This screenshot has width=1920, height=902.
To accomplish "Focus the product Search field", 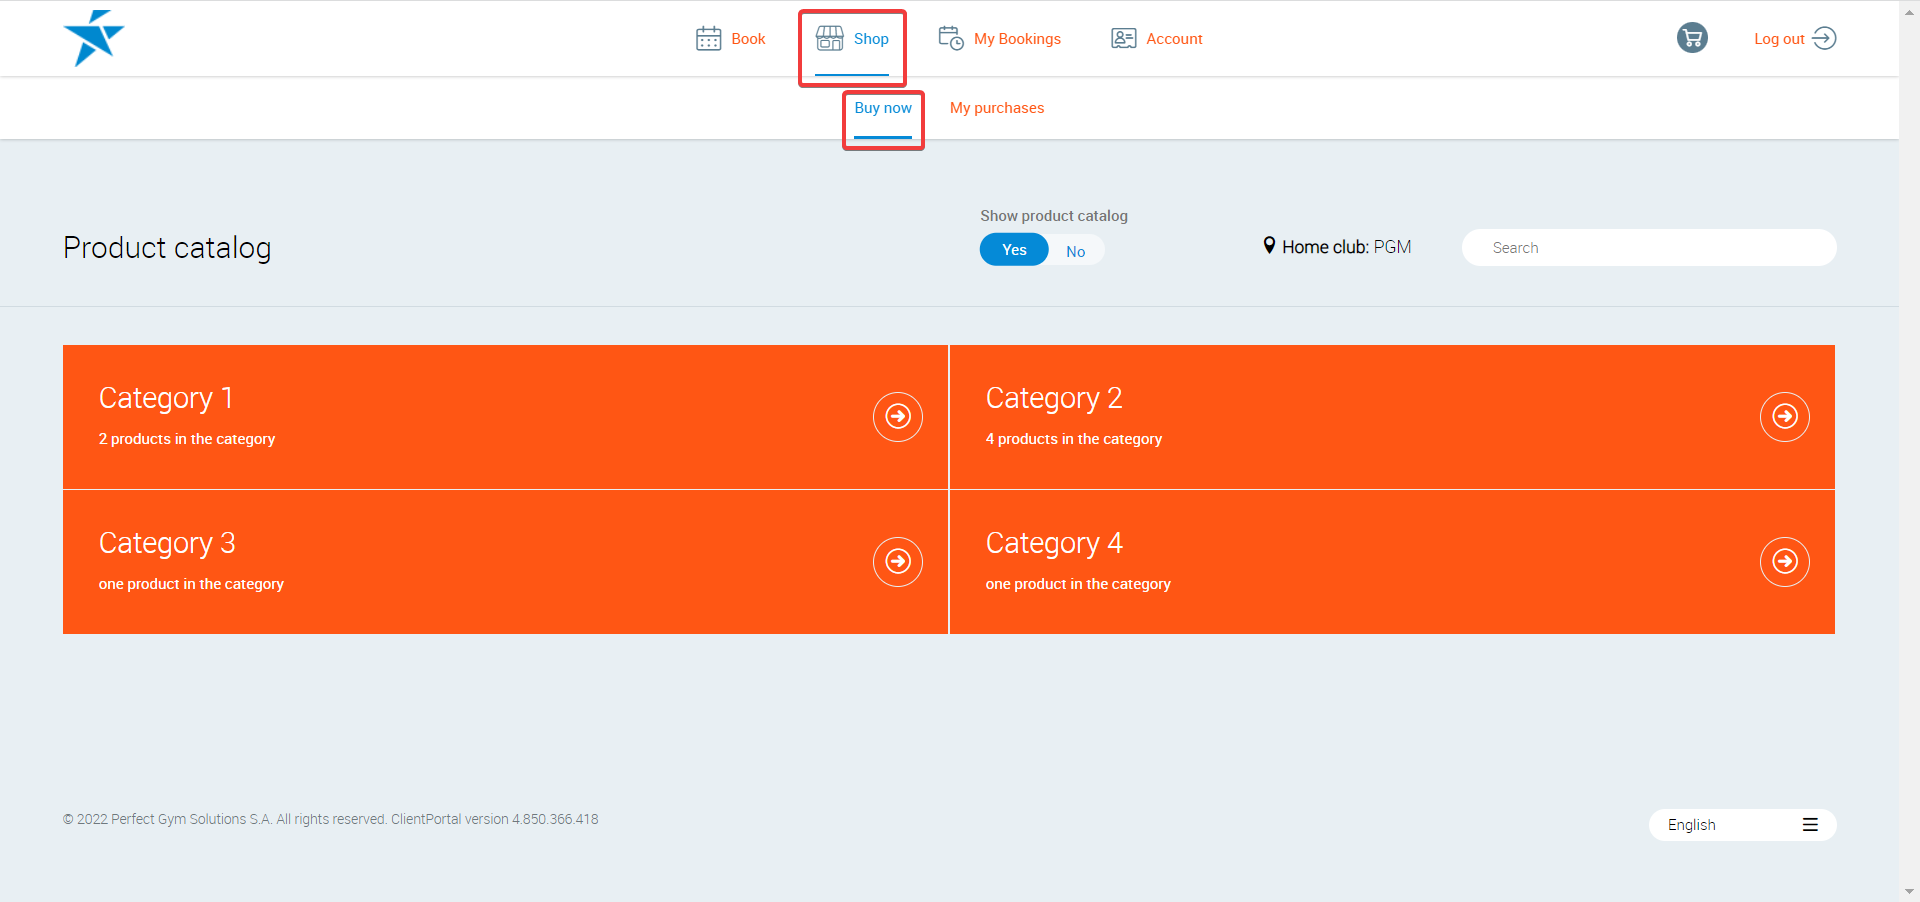I will pos(1648,248).
